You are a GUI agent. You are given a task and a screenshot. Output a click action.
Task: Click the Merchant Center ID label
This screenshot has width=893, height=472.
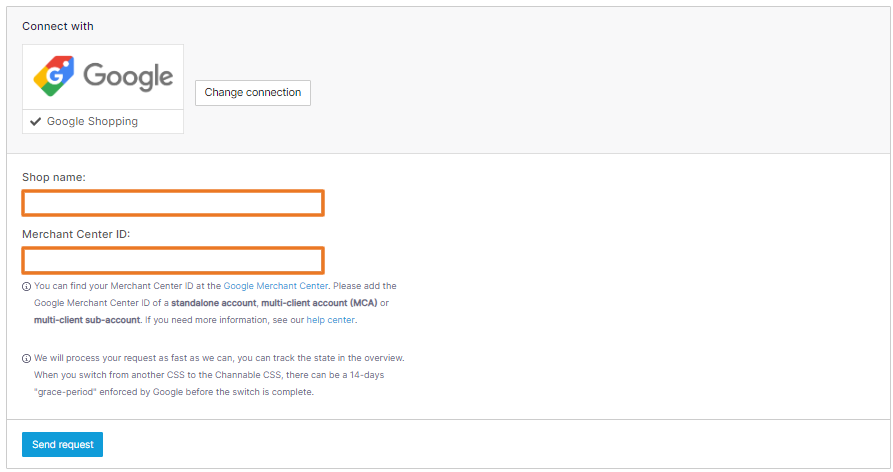[x=76, y=234]
